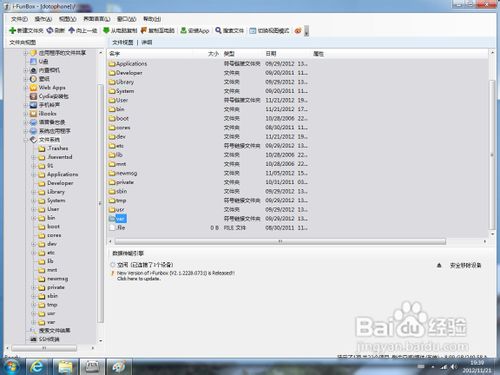Viewport: 500px width, 375px height.
Task: Open Internet Explorer from the taskbar
Action: 37,367
